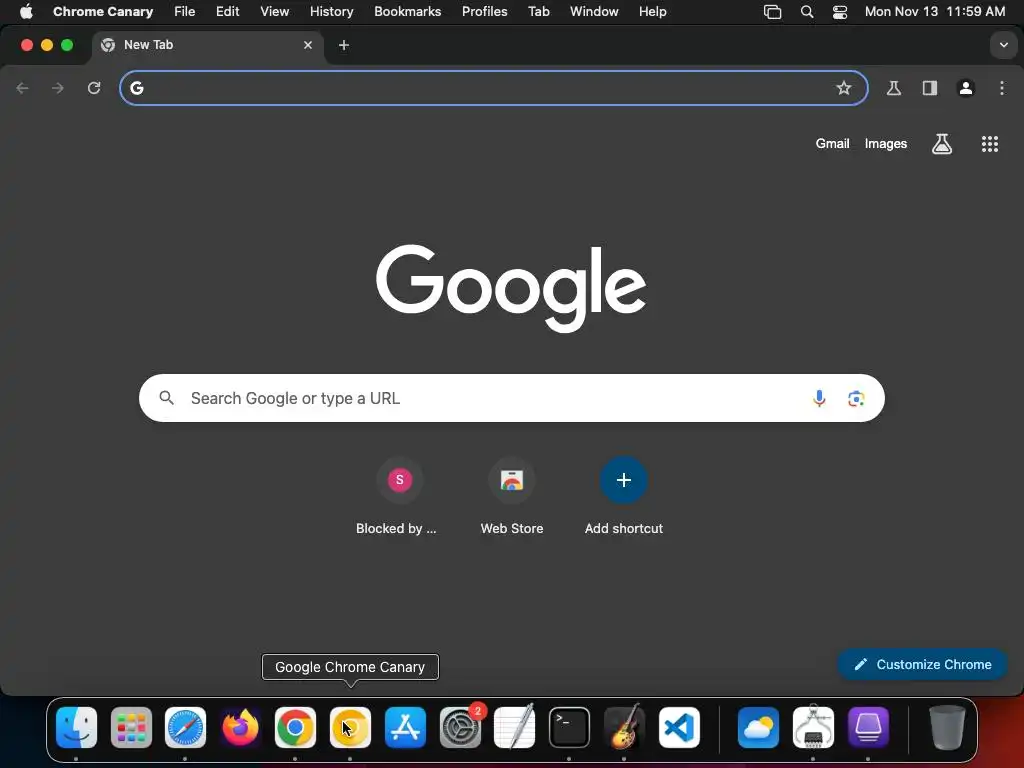The width and height of the screenshot is (1024, 768).
Task: Open System Information from the dock
Action: 813,727
